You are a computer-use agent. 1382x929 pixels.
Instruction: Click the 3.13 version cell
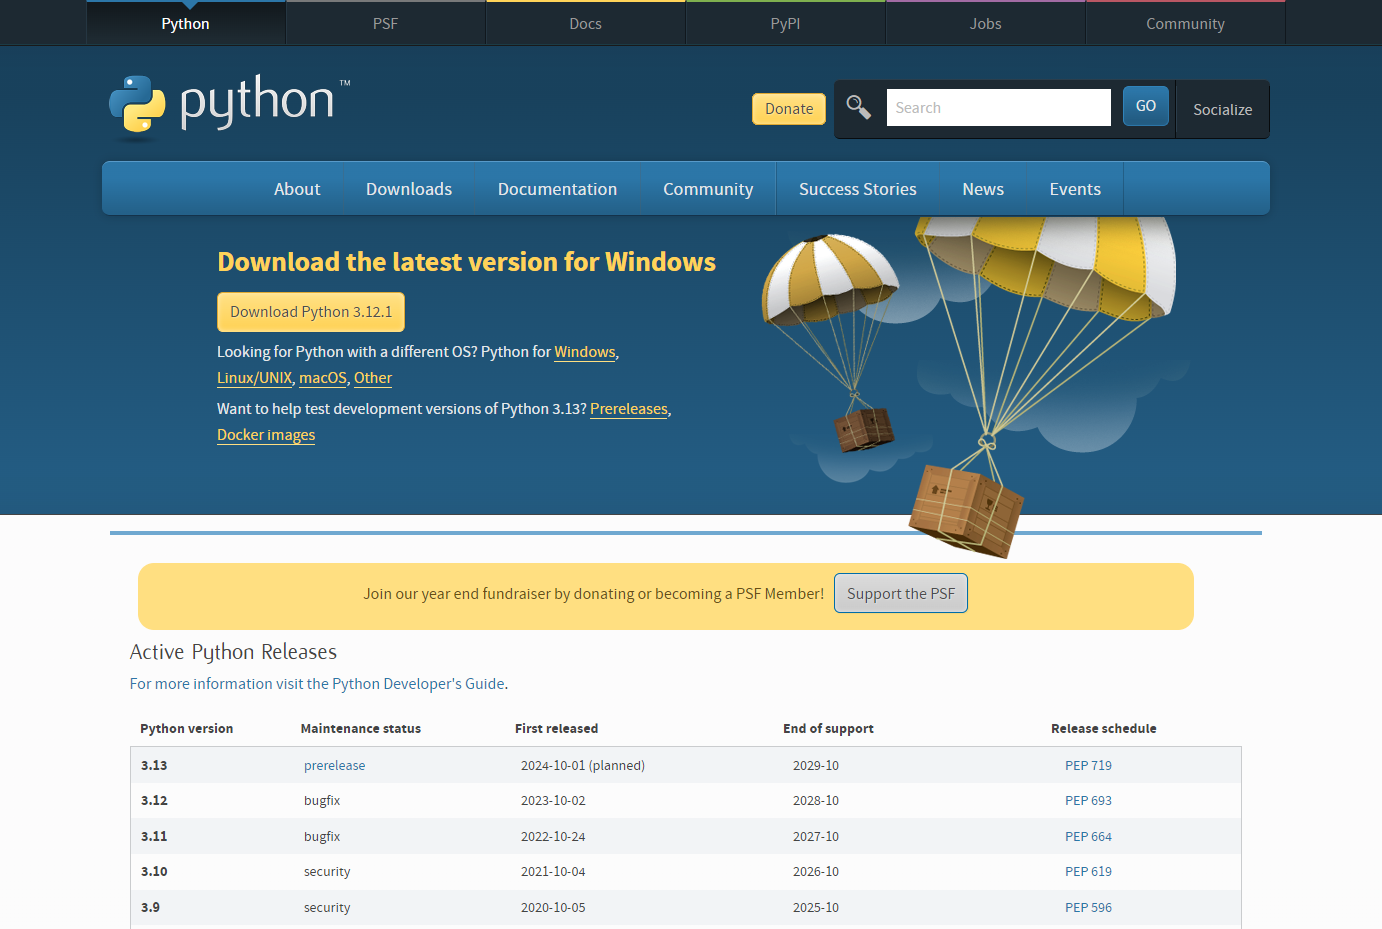click(x=154, y=765)
